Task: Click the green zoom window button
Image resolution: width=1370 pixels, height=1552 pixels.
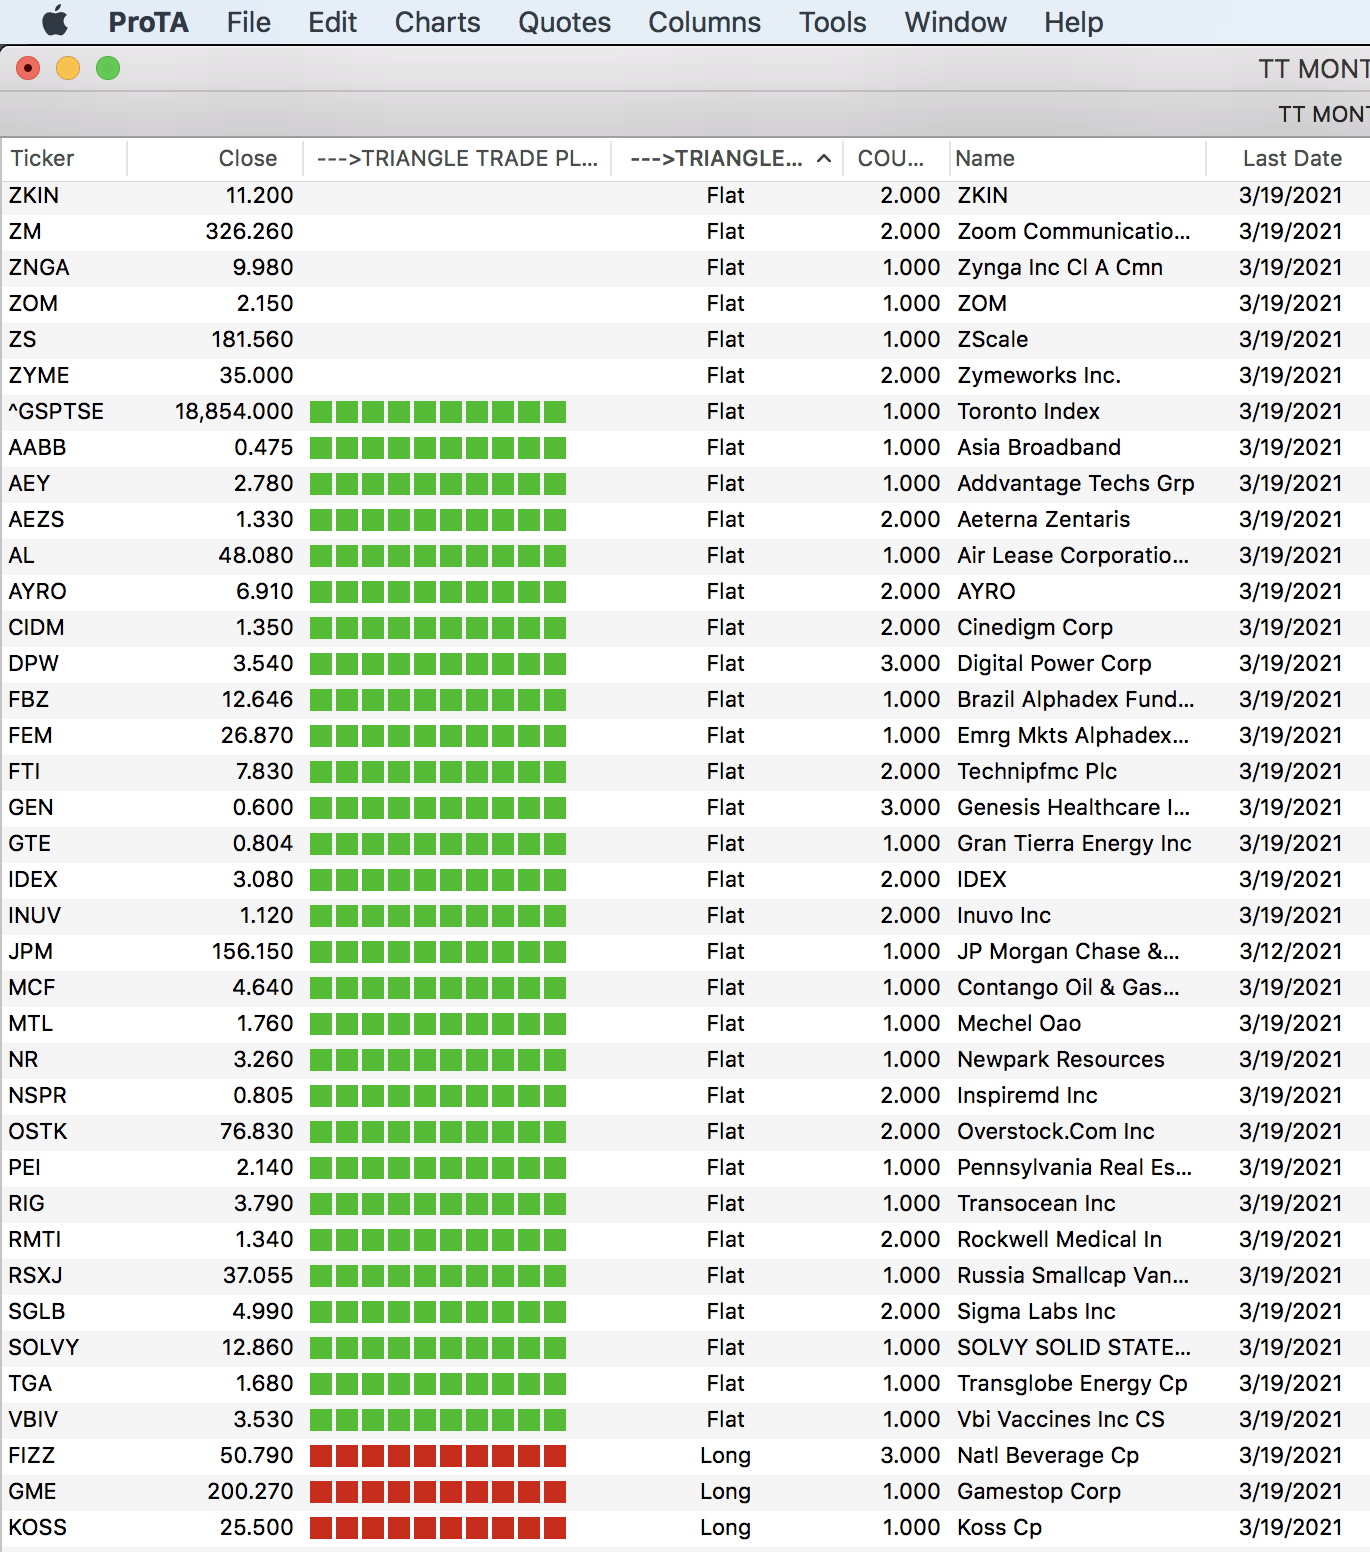Action: tap(108, 68)
